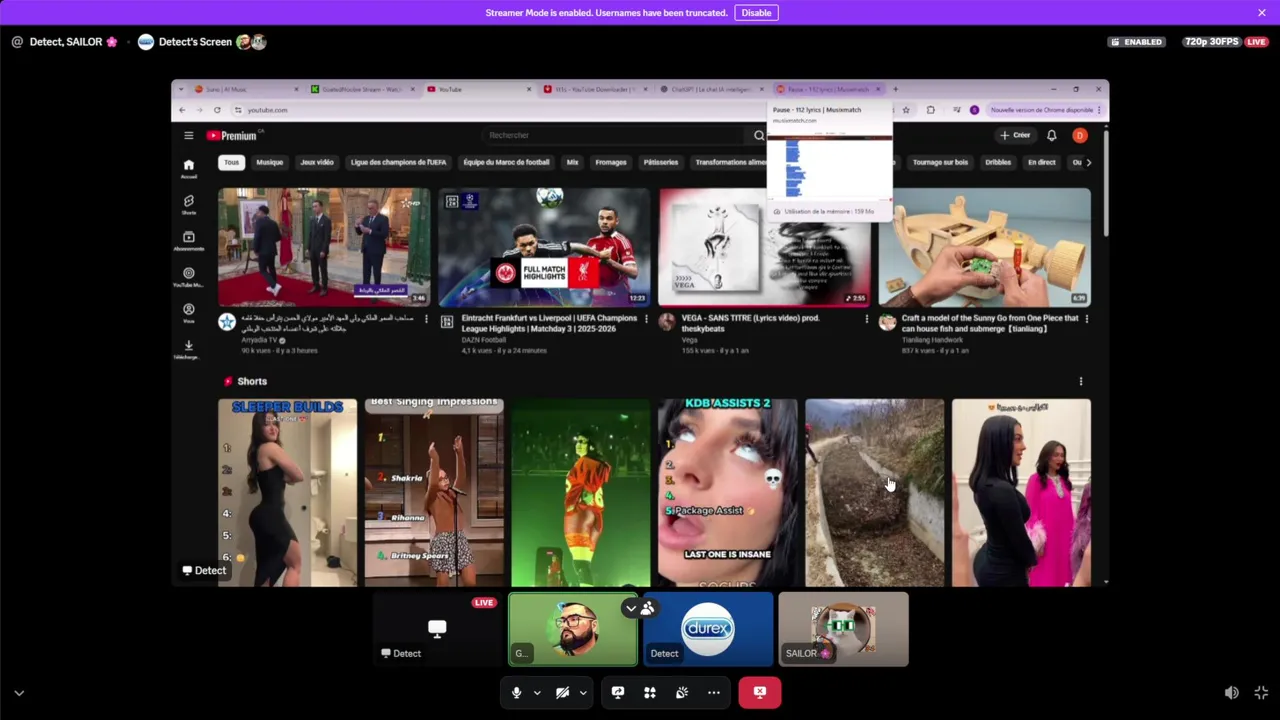Switch to the ChatGPT Chrome tab
The height and width of the screenshot is (720, 1280).
(x=712, y=89)
